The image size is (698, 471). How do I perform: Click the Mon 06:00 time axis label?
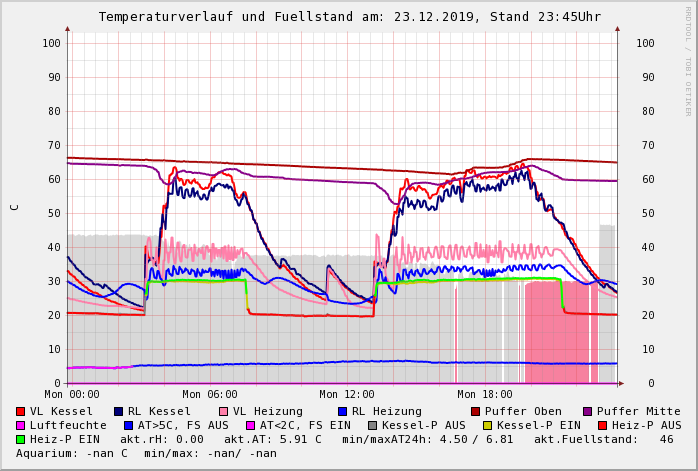pos(209,395)
